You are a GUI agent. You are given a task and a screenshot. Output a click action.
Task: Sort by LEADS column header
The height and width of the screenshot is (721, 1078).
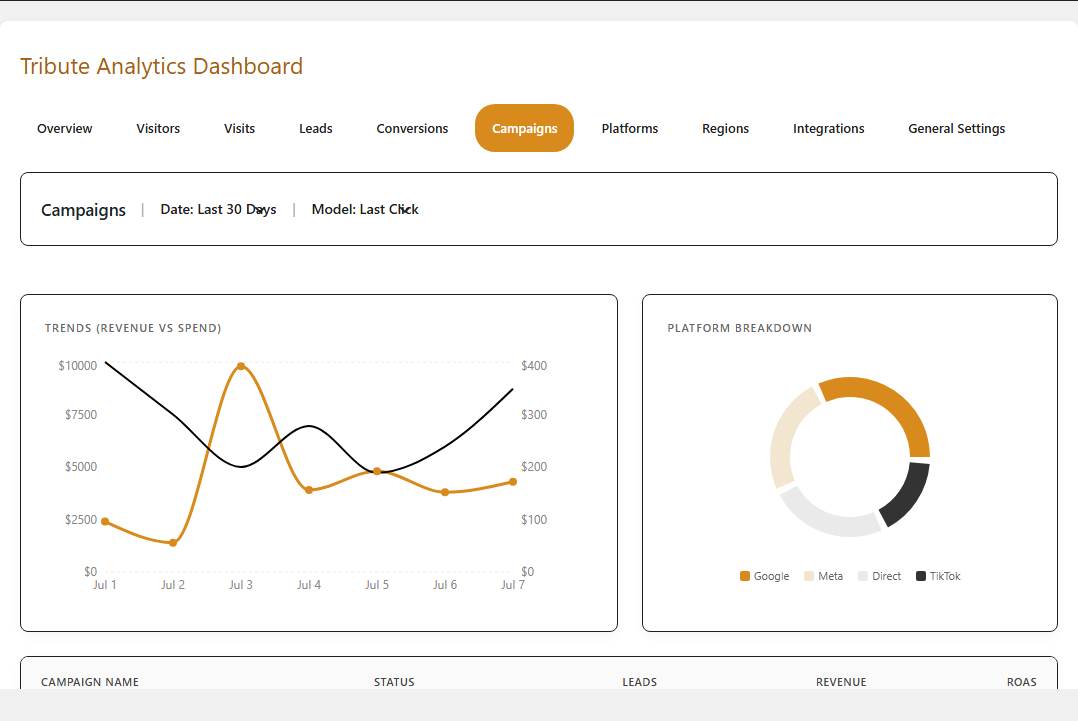point(639,682)
